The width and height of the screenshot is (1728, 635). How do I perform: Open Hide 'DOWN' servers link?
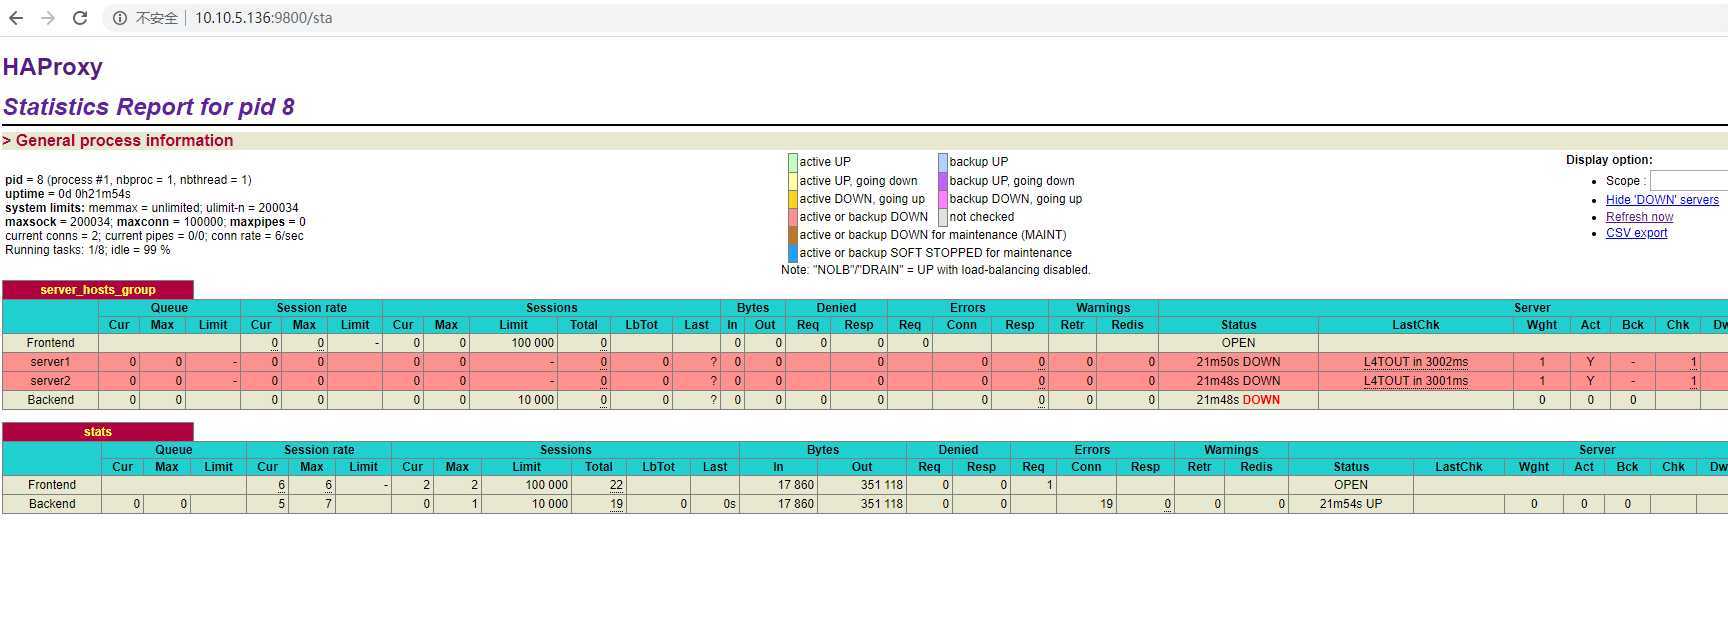click(1662, 200)
